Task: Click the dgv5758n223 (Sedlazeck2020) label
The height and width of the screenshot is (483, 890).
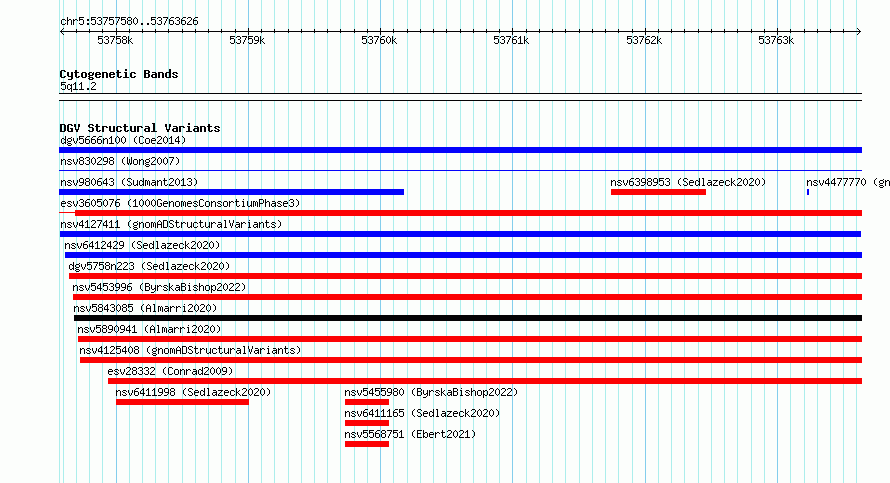Action: 149,266
